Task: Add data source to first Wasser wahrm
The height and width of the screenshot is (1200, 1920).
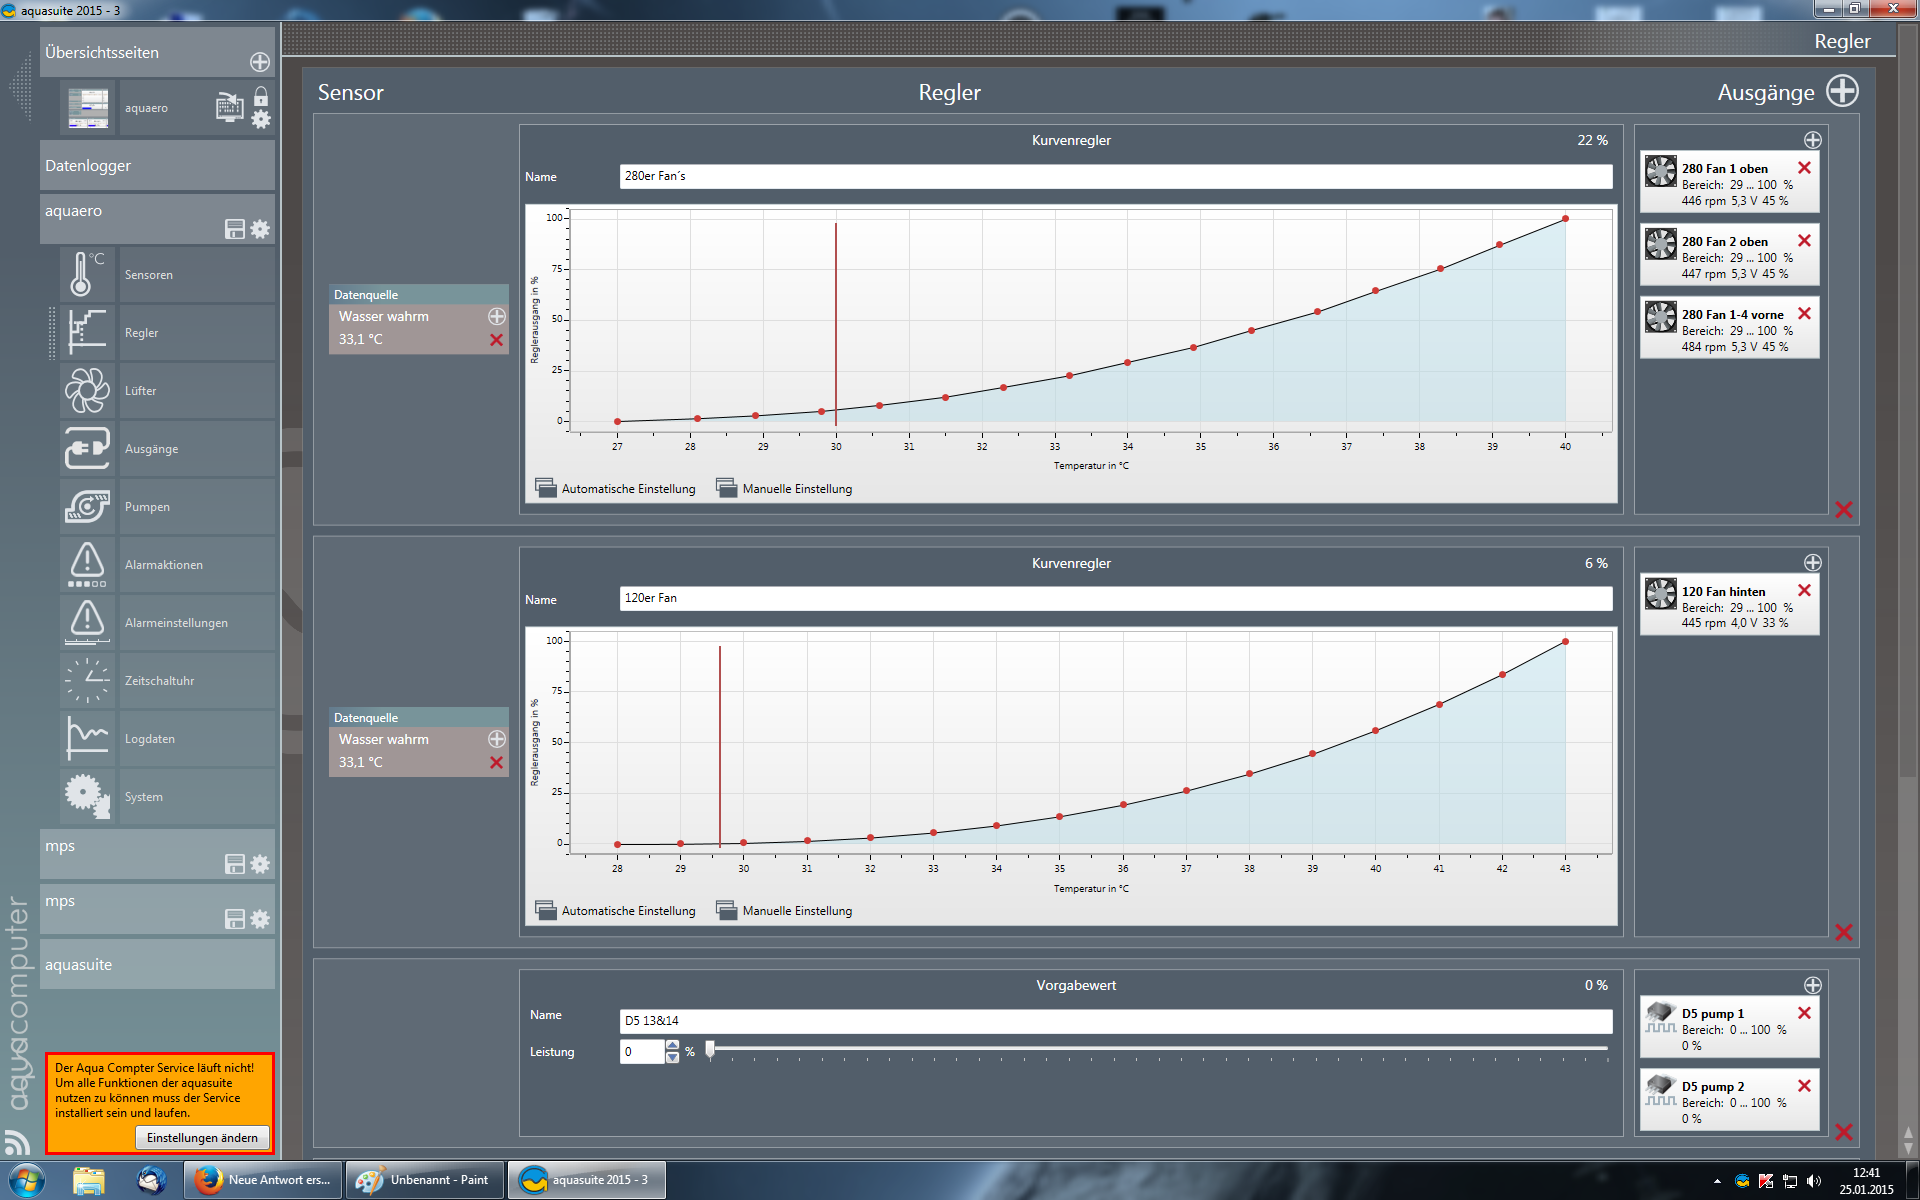Action: (496, 316)
